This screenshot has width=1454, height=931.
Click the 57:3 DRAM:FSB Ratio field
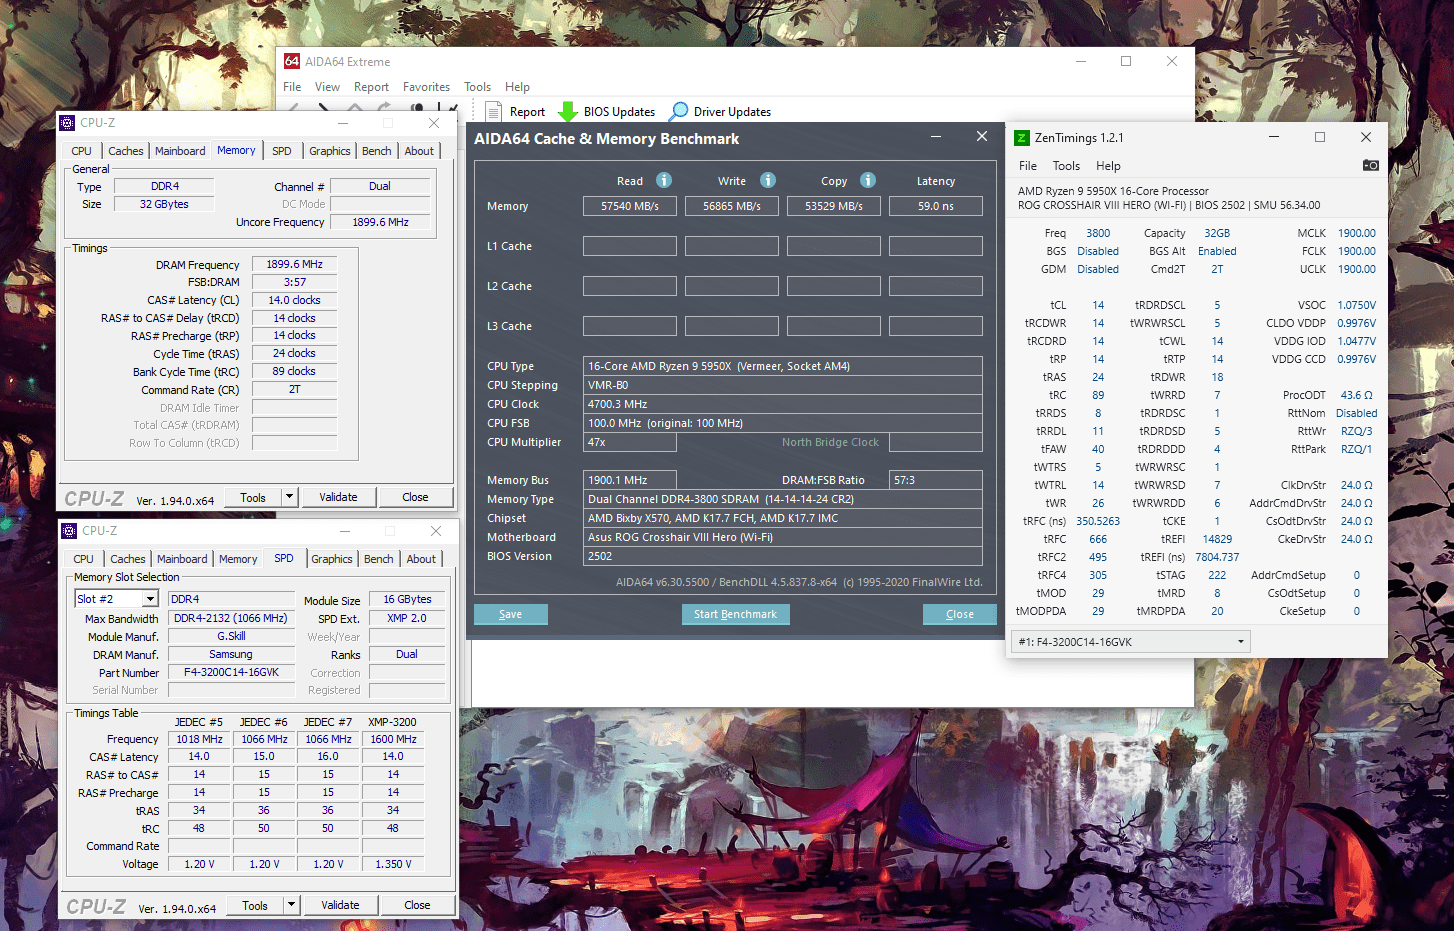936,480
